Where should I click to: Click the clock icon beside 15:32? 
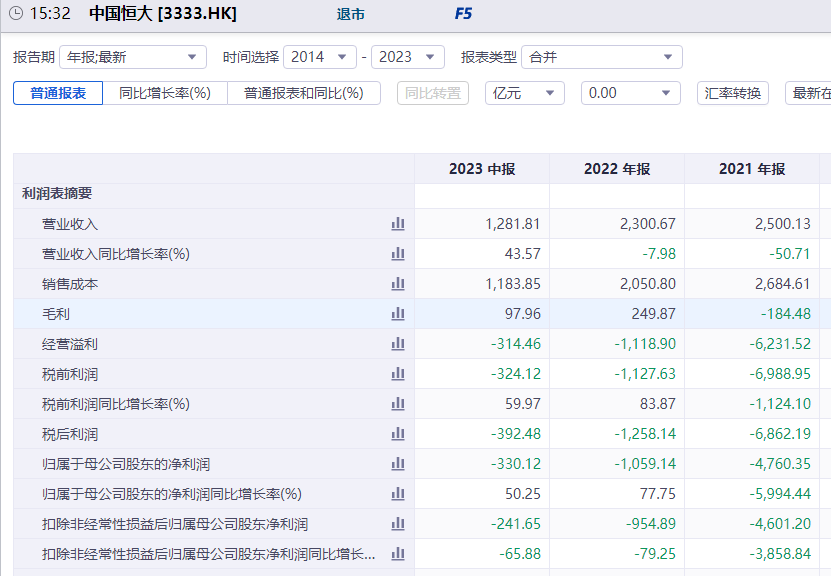[16, 13]
